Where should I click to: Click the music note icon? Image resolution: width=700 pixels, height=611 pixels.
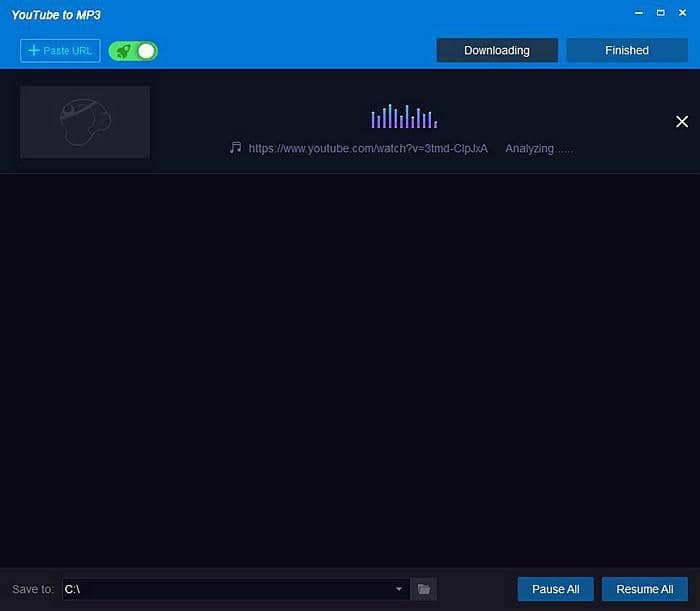point(236,147)
